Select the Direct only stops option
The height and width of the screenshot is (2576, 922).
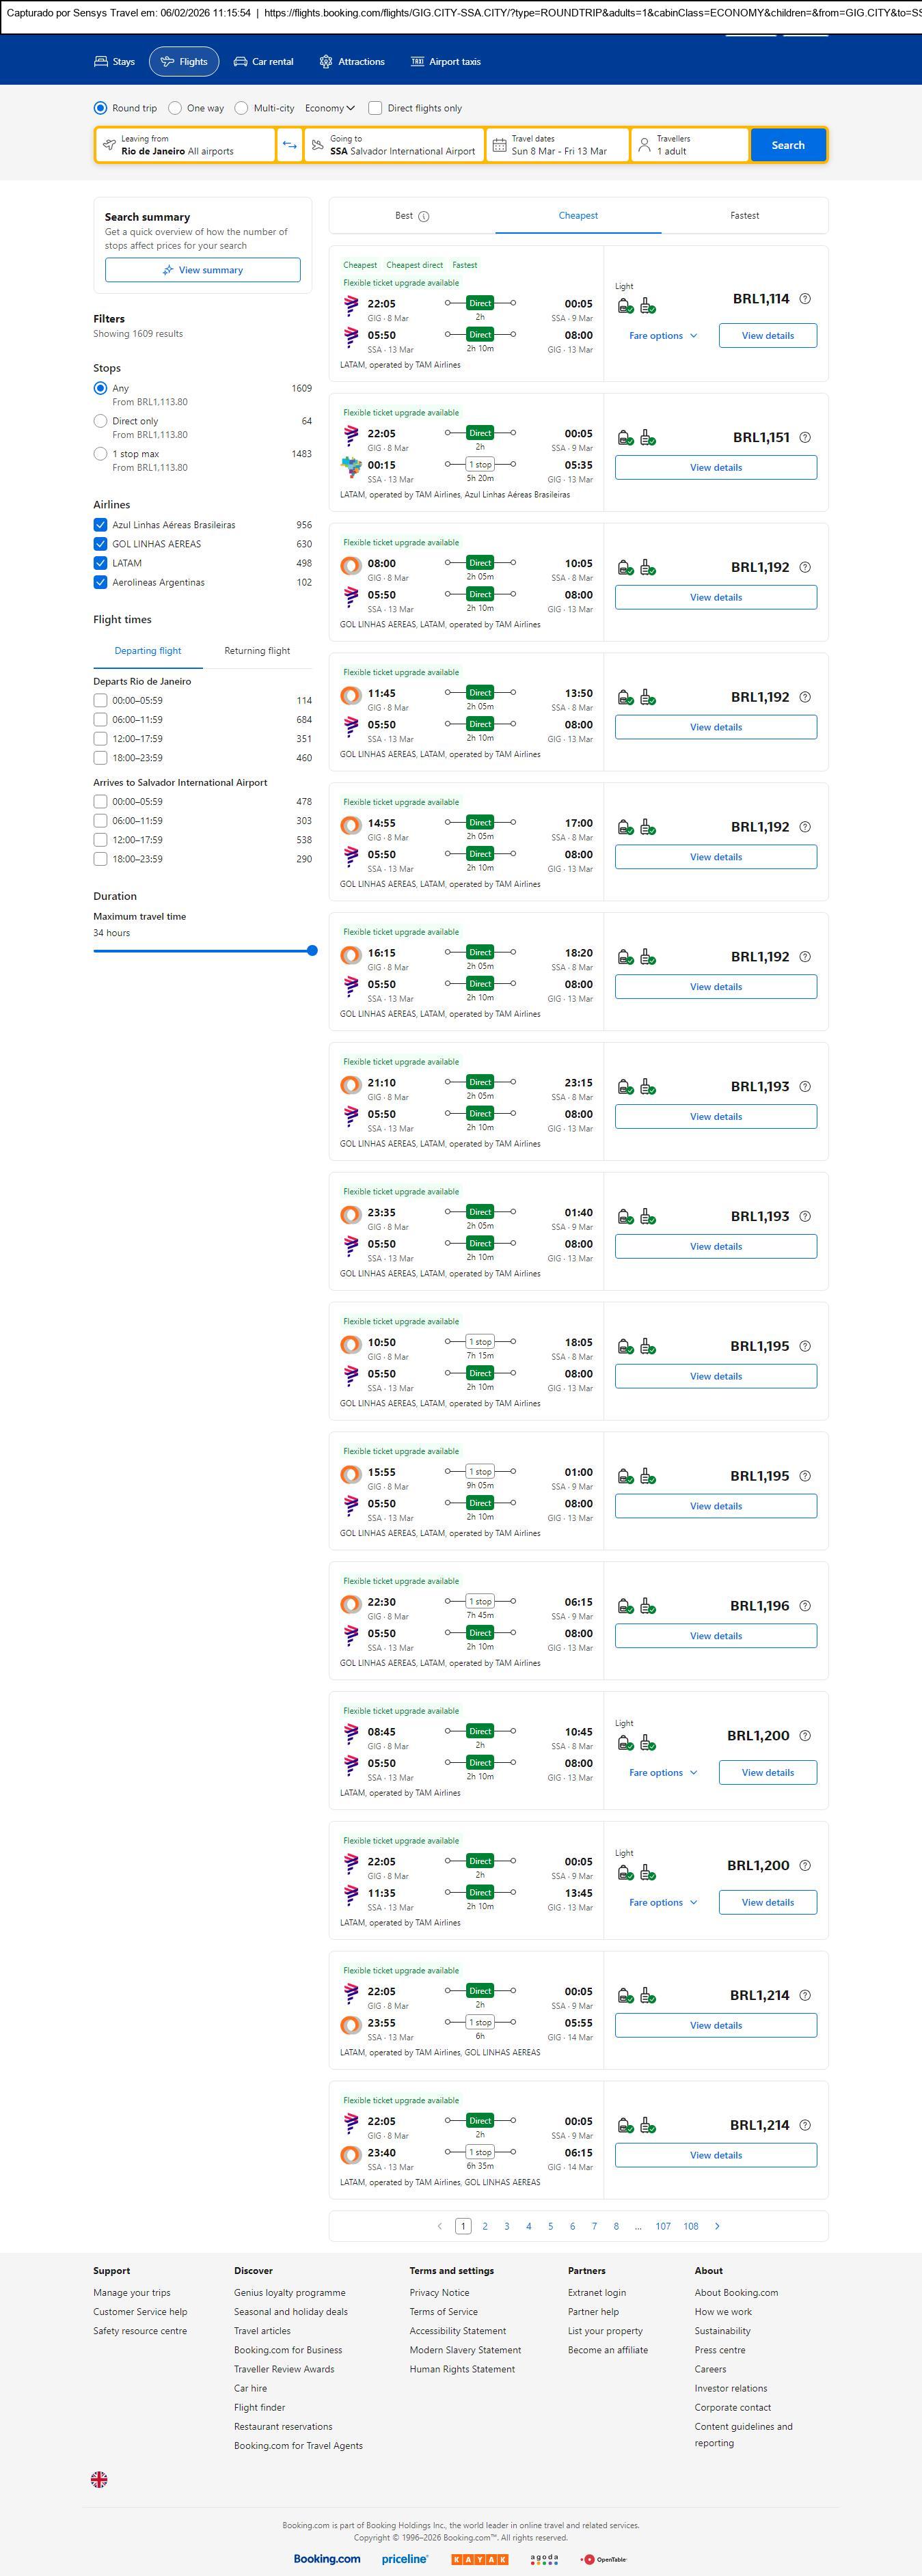tap(100, 421)
